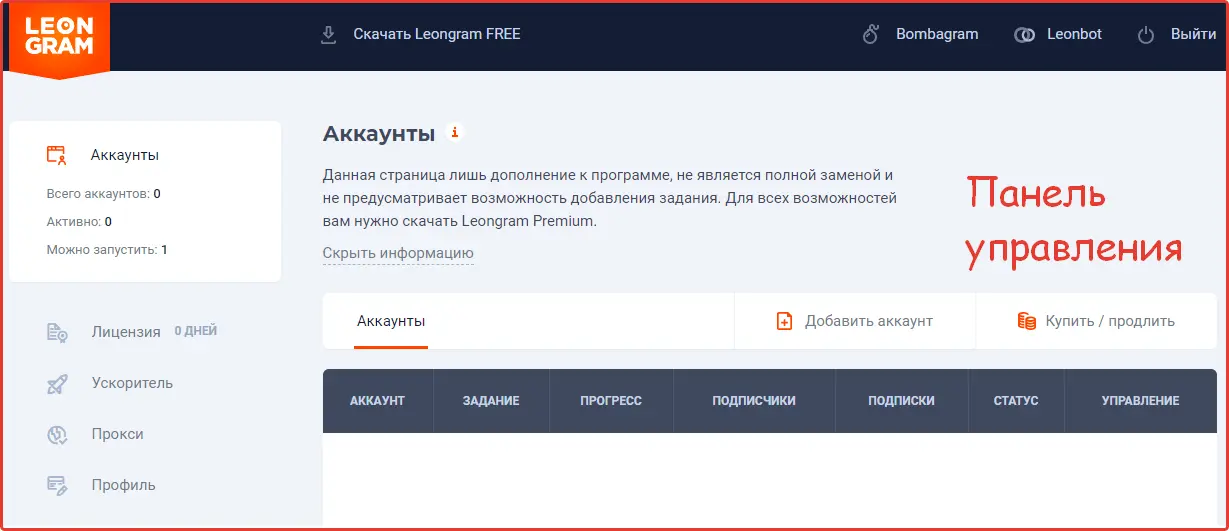
Task: Select Аккаунты in the sidebar
Action: click(x=124, y=155)
